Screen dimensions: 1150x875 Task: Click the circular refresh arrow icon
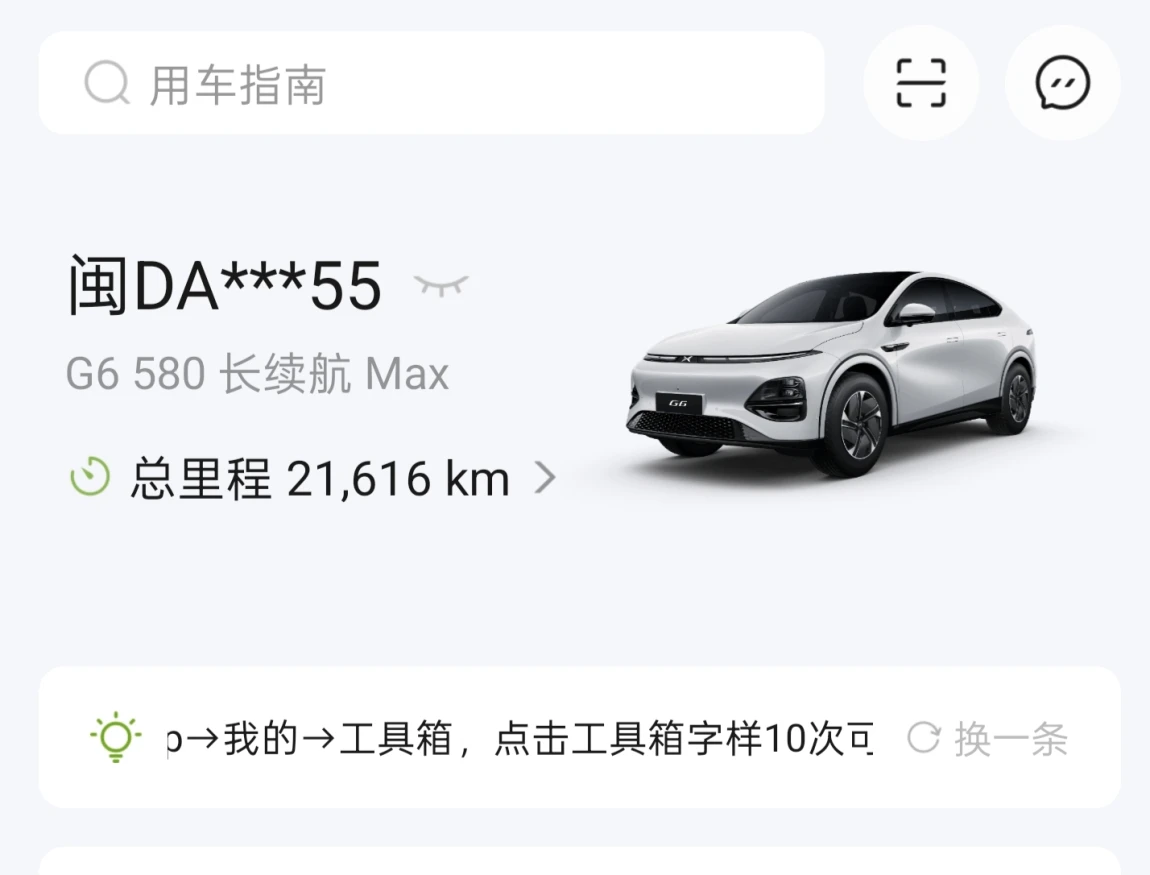[x=923, y=738]
